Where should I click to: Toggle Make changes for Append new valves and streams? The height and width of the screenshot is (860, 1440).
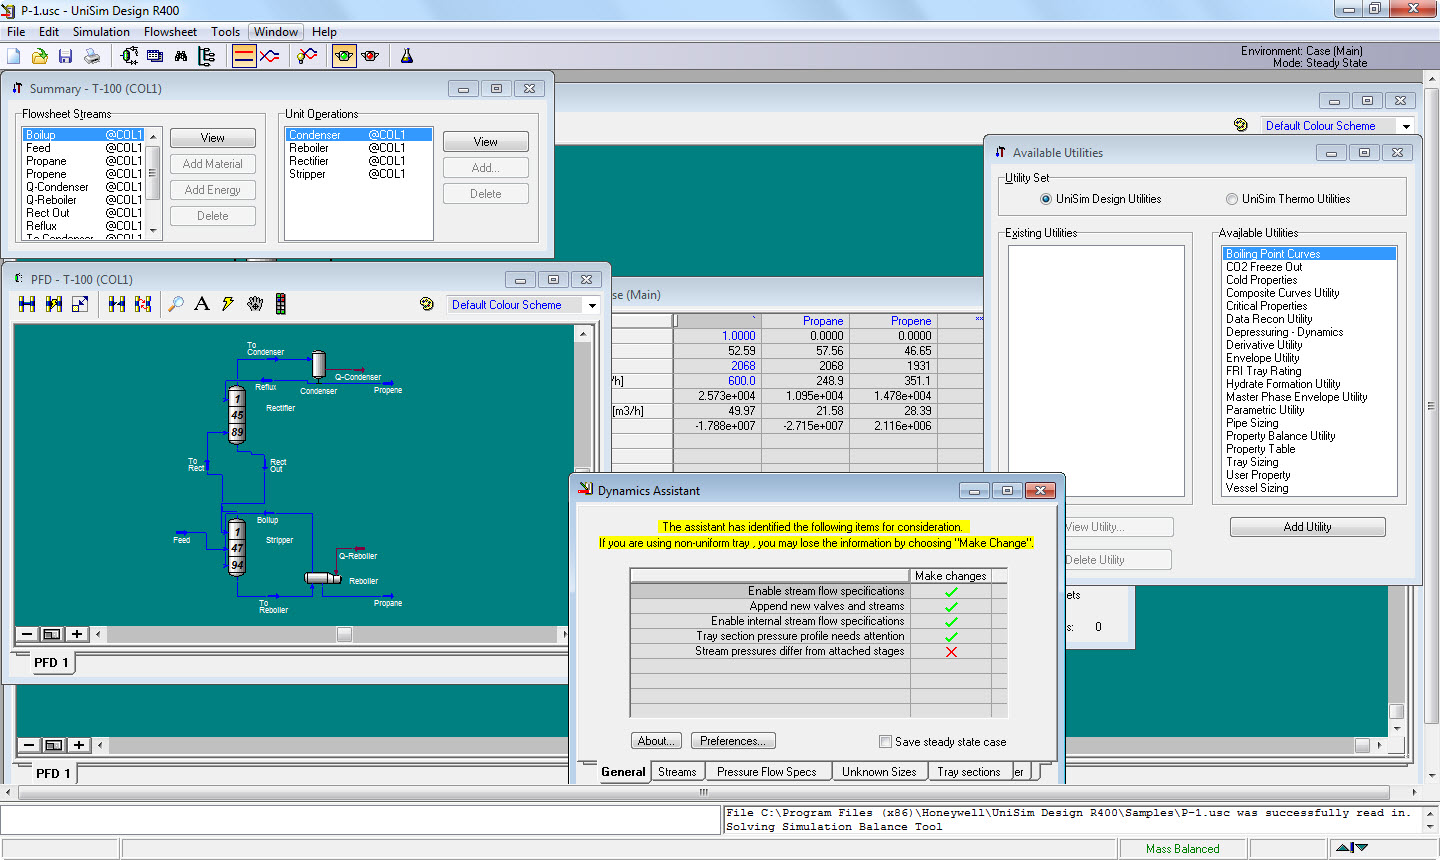pyautogui.click(x=951, y=606)
